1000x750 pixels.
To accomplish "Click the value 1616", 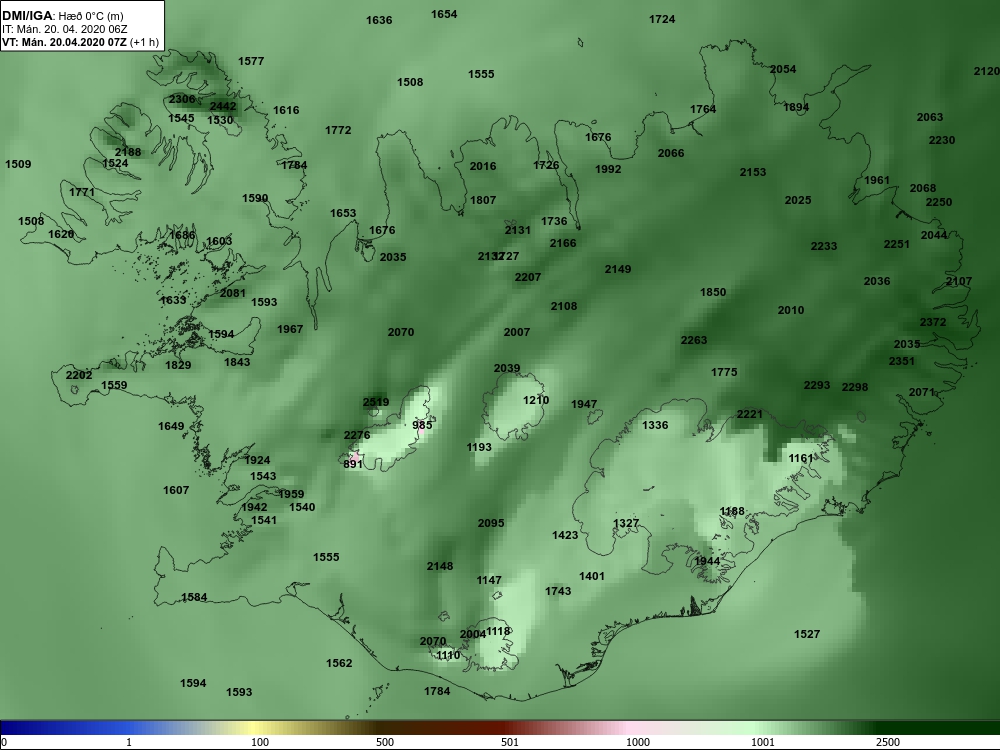I will [x=286, y=110].
